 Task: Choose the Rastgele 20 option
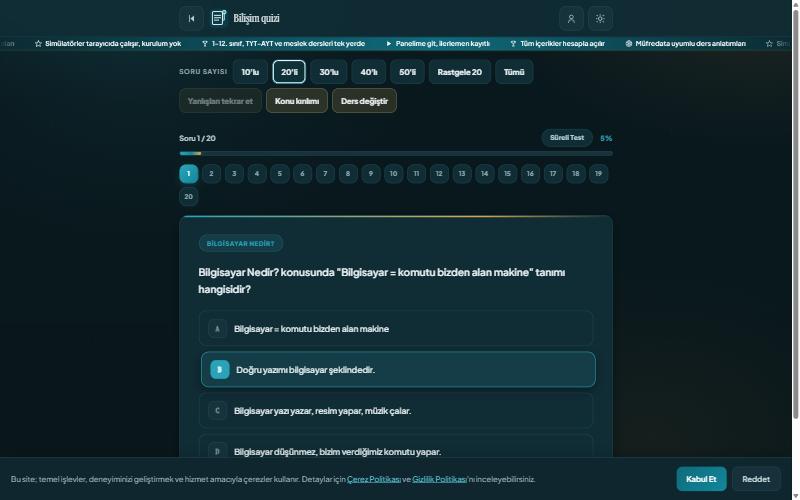459,72
